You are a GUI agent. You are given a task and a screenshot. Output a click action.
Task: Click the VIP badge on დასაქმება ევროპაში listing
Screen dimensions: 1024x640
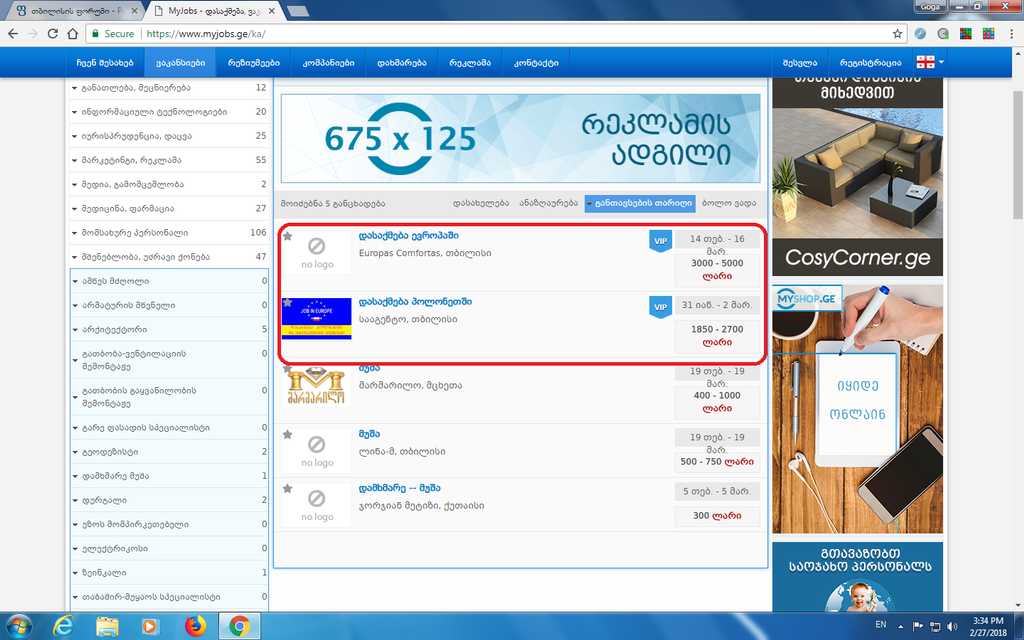[660, 240]
